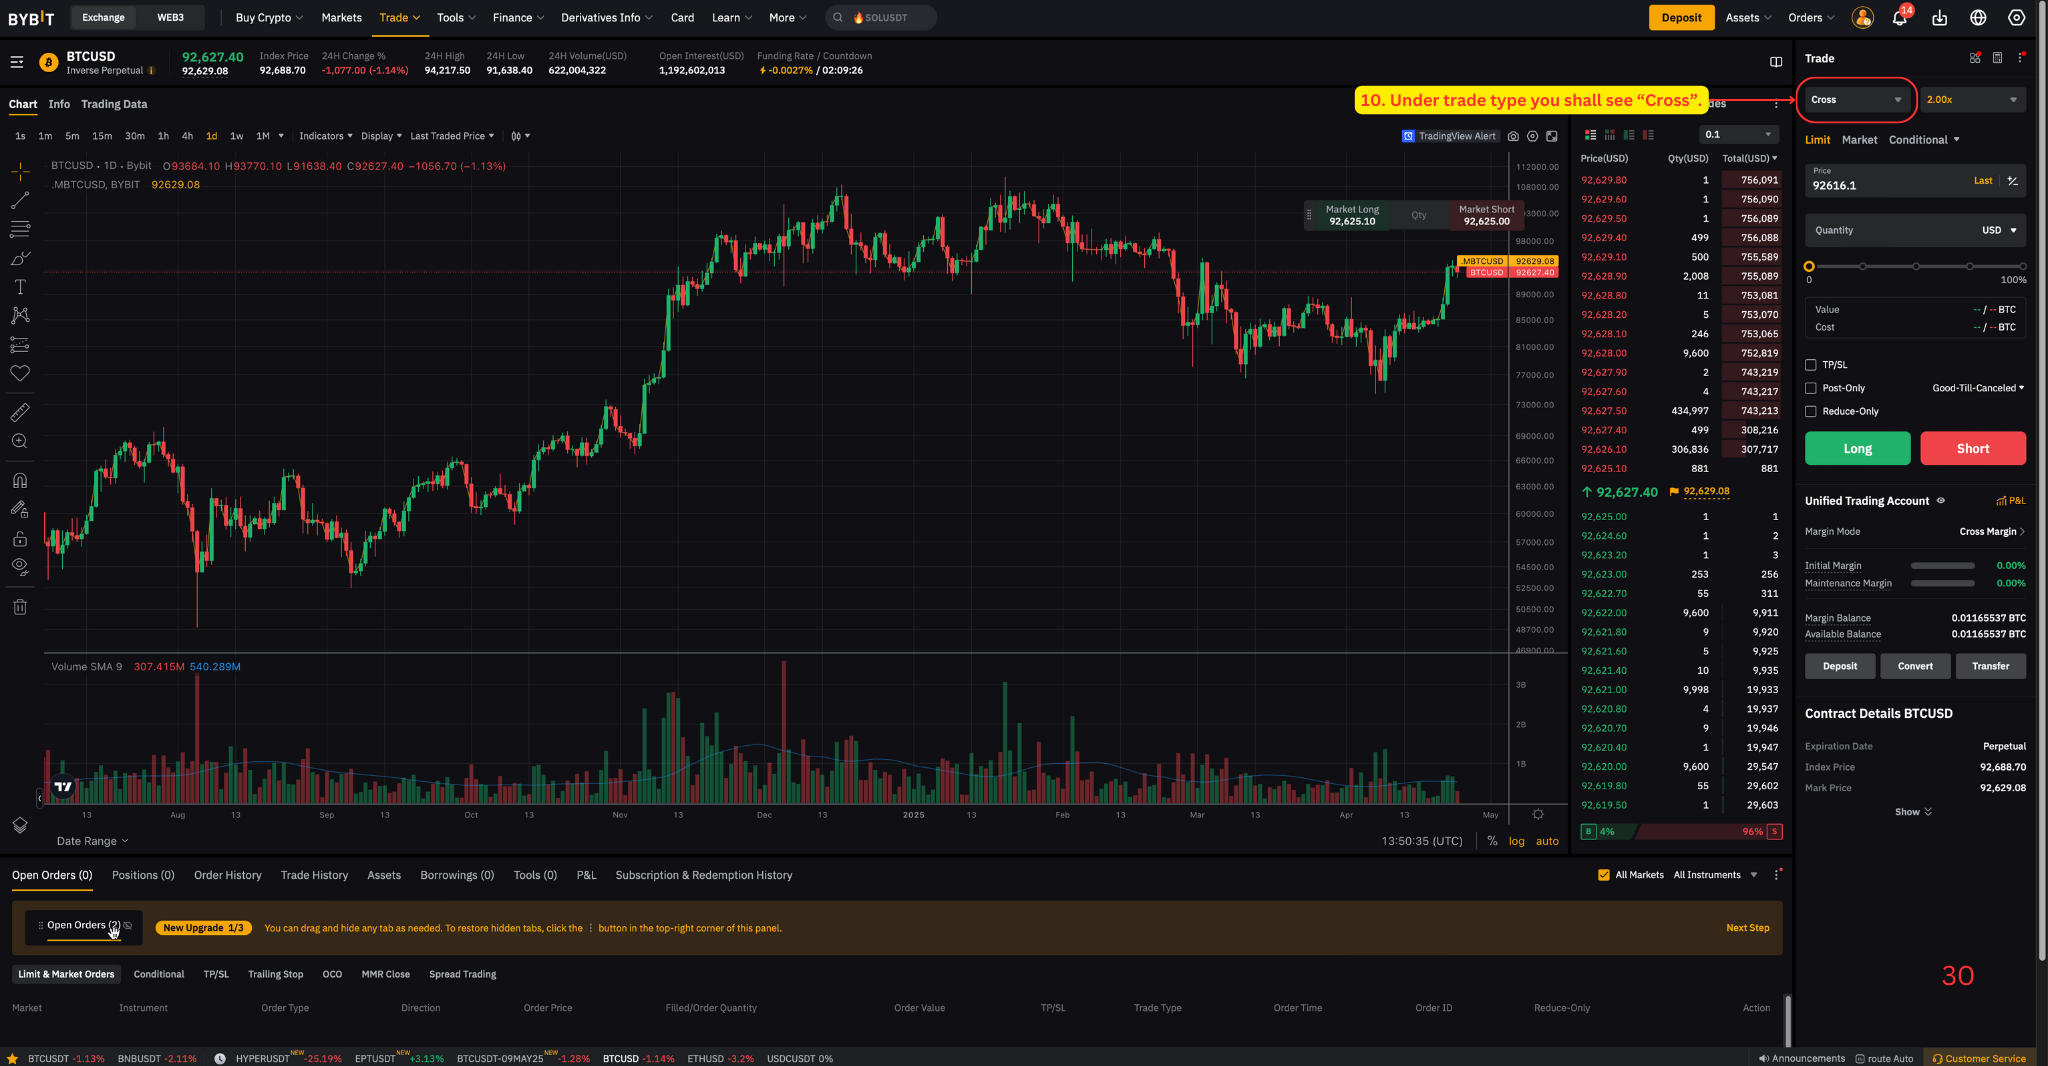2048x1066 pixels.
Task: Switch to the Order History tab
Action: (228, 875)
